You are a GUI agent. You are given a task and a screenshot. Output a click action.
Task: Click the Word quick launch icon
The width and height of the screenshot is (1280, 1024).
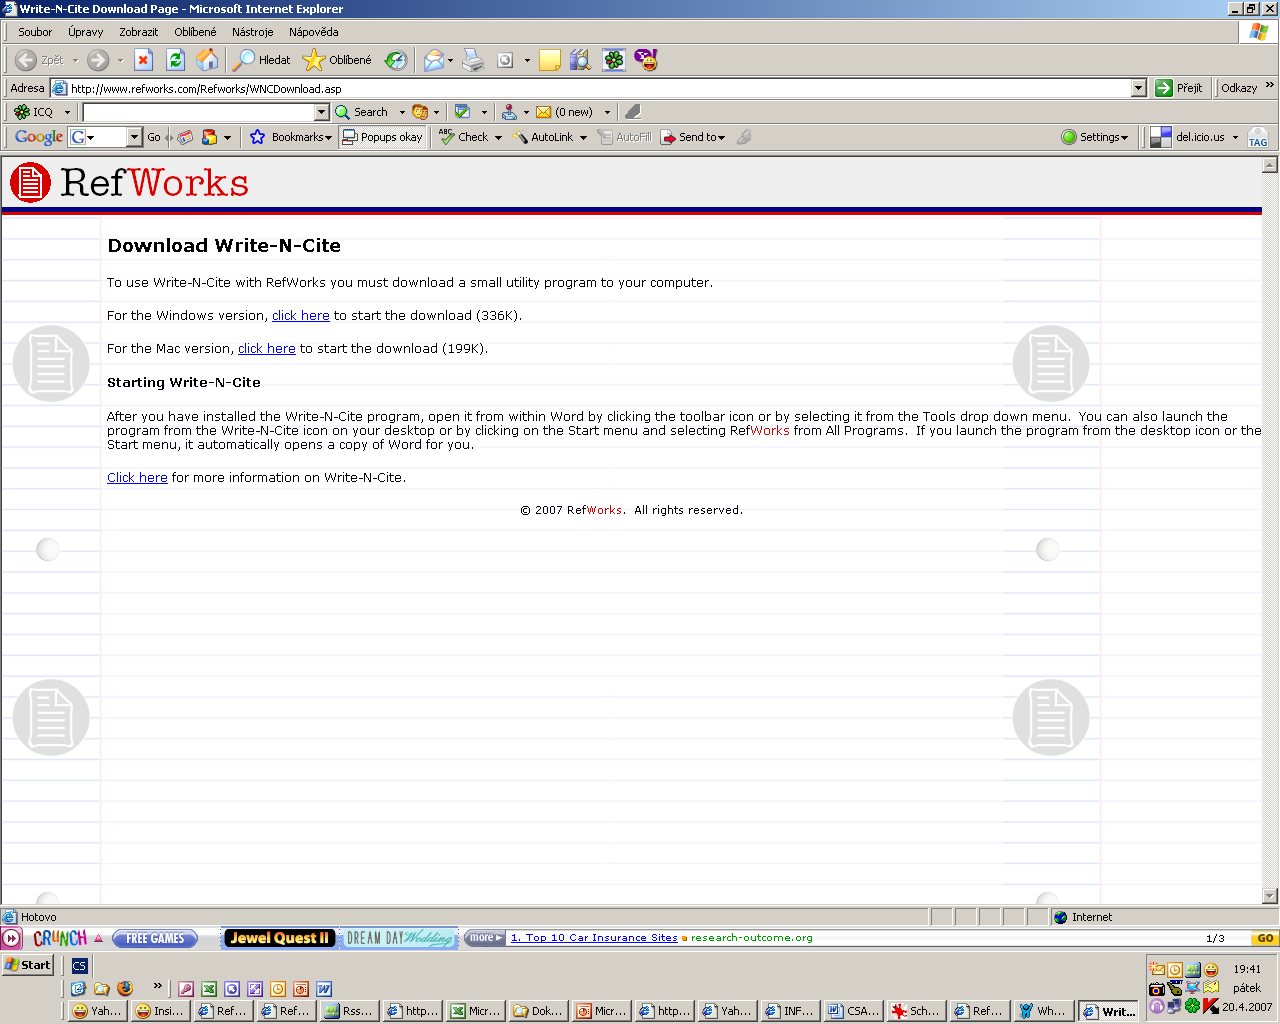pyautogui.click(x=324, y=989)
